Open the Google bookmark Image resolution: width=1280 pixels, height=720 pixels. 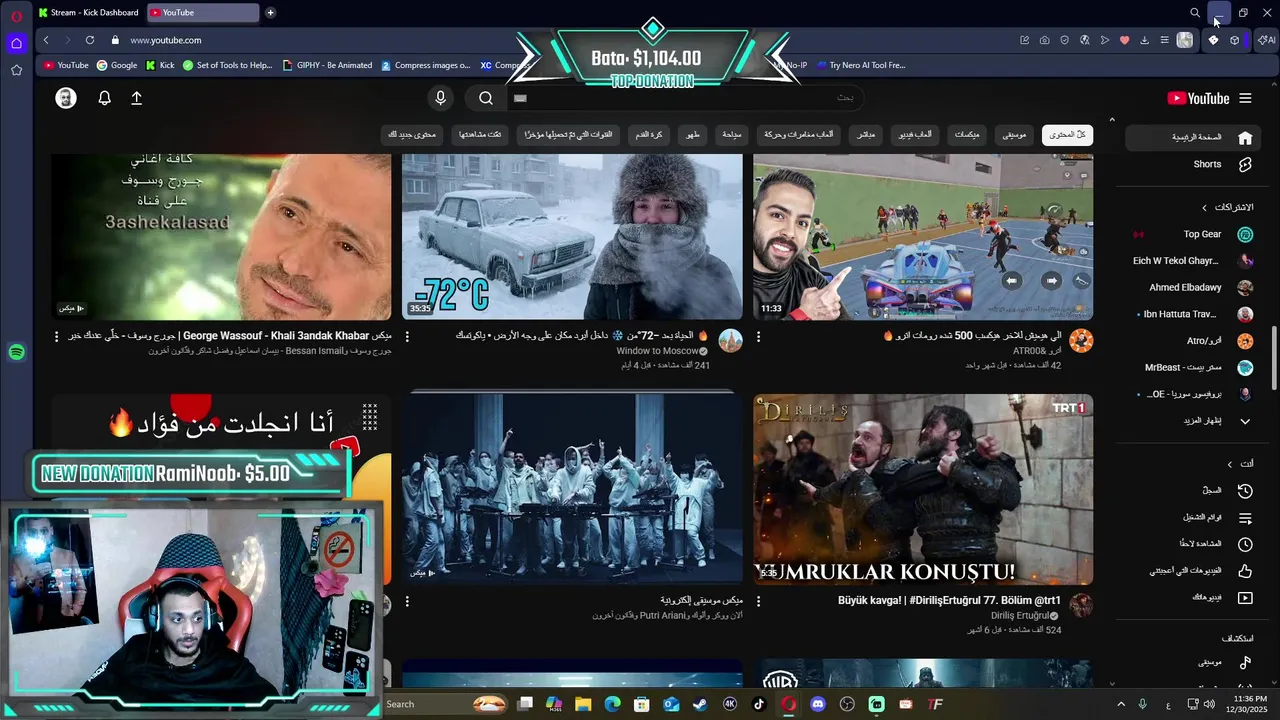point(117,65)
